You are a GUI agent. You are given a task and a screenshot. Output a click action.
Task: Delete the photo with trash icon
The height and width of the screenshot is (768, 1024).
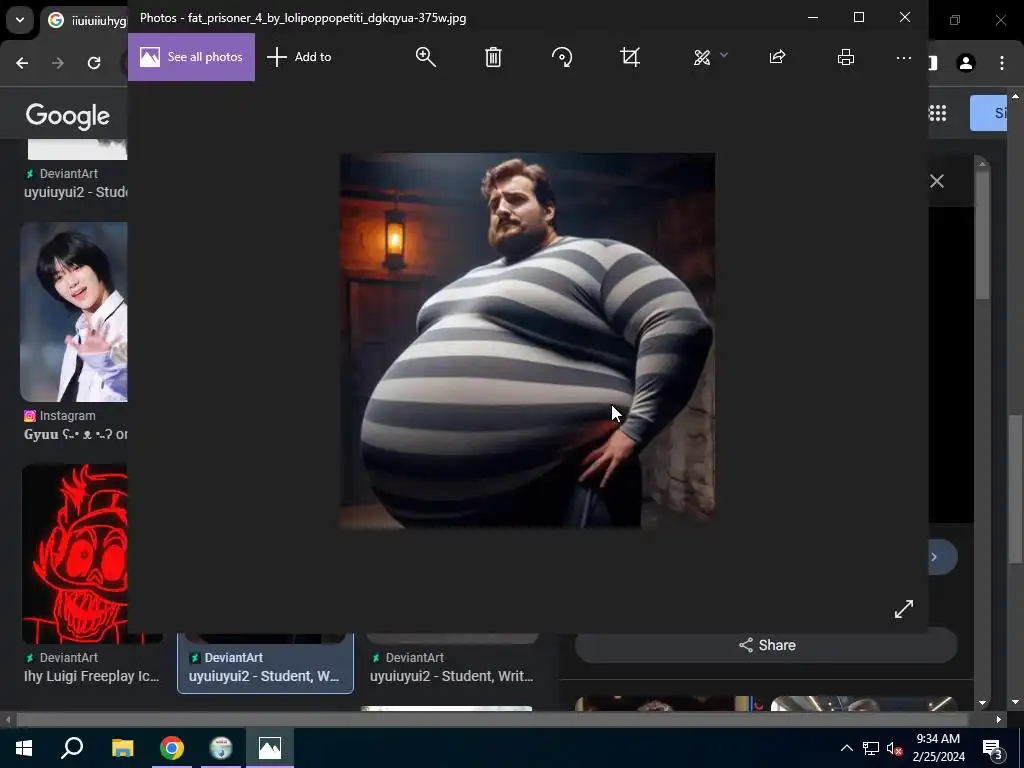[493, 57]
